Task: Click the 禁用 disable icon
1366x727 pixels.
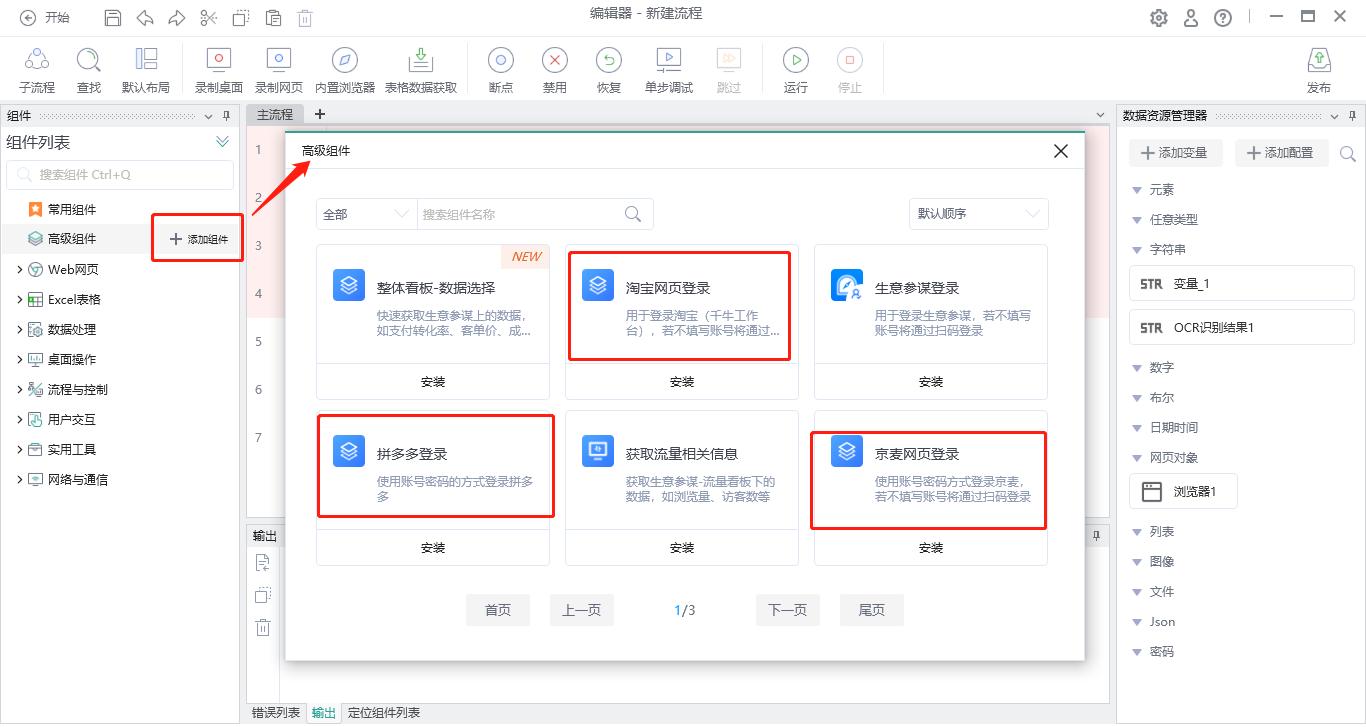Action: (555, 60)
